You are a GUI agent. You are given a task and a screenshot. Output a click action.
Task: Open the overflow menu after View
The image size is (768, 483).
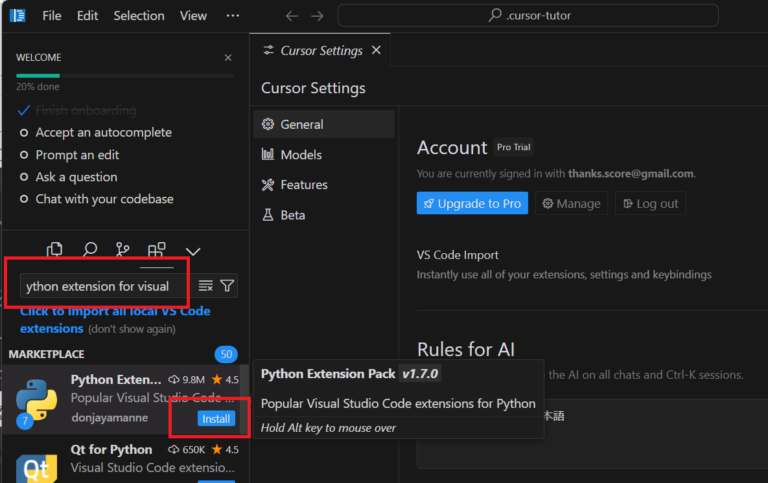[233, 16]
